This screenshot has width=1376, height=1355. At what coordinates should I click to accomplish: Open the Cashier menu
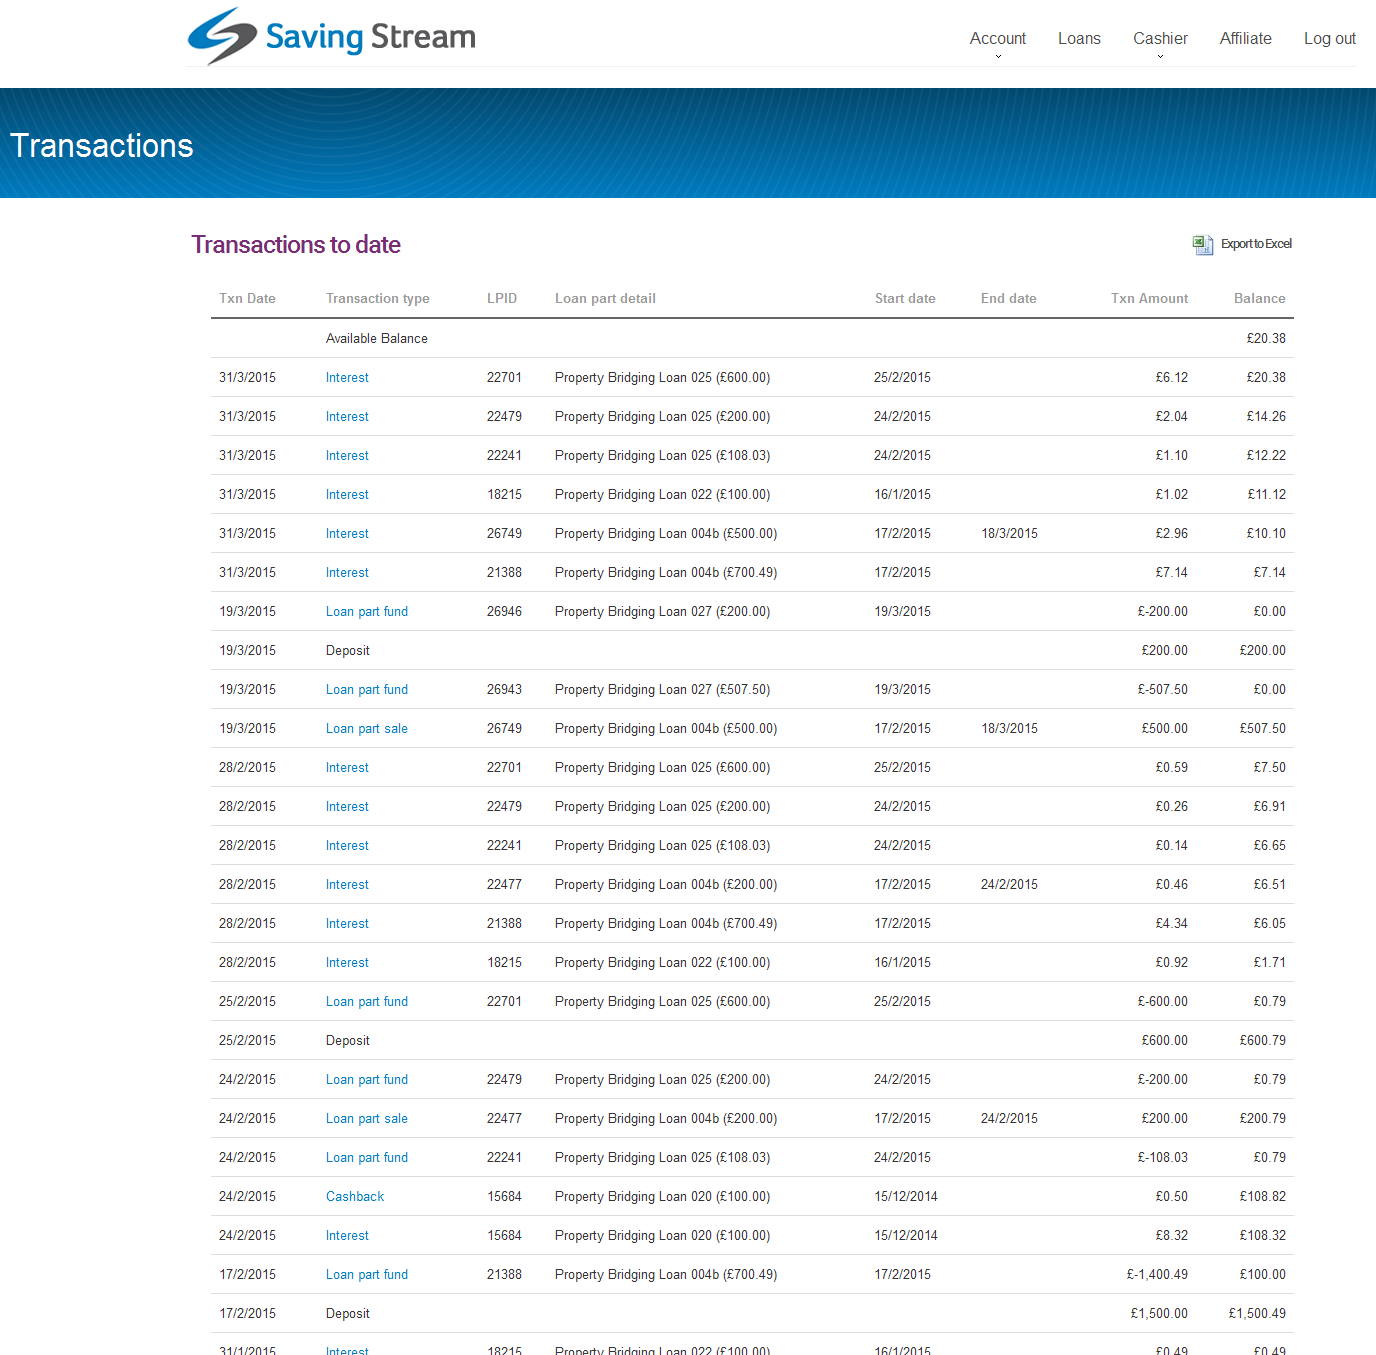1160,38
